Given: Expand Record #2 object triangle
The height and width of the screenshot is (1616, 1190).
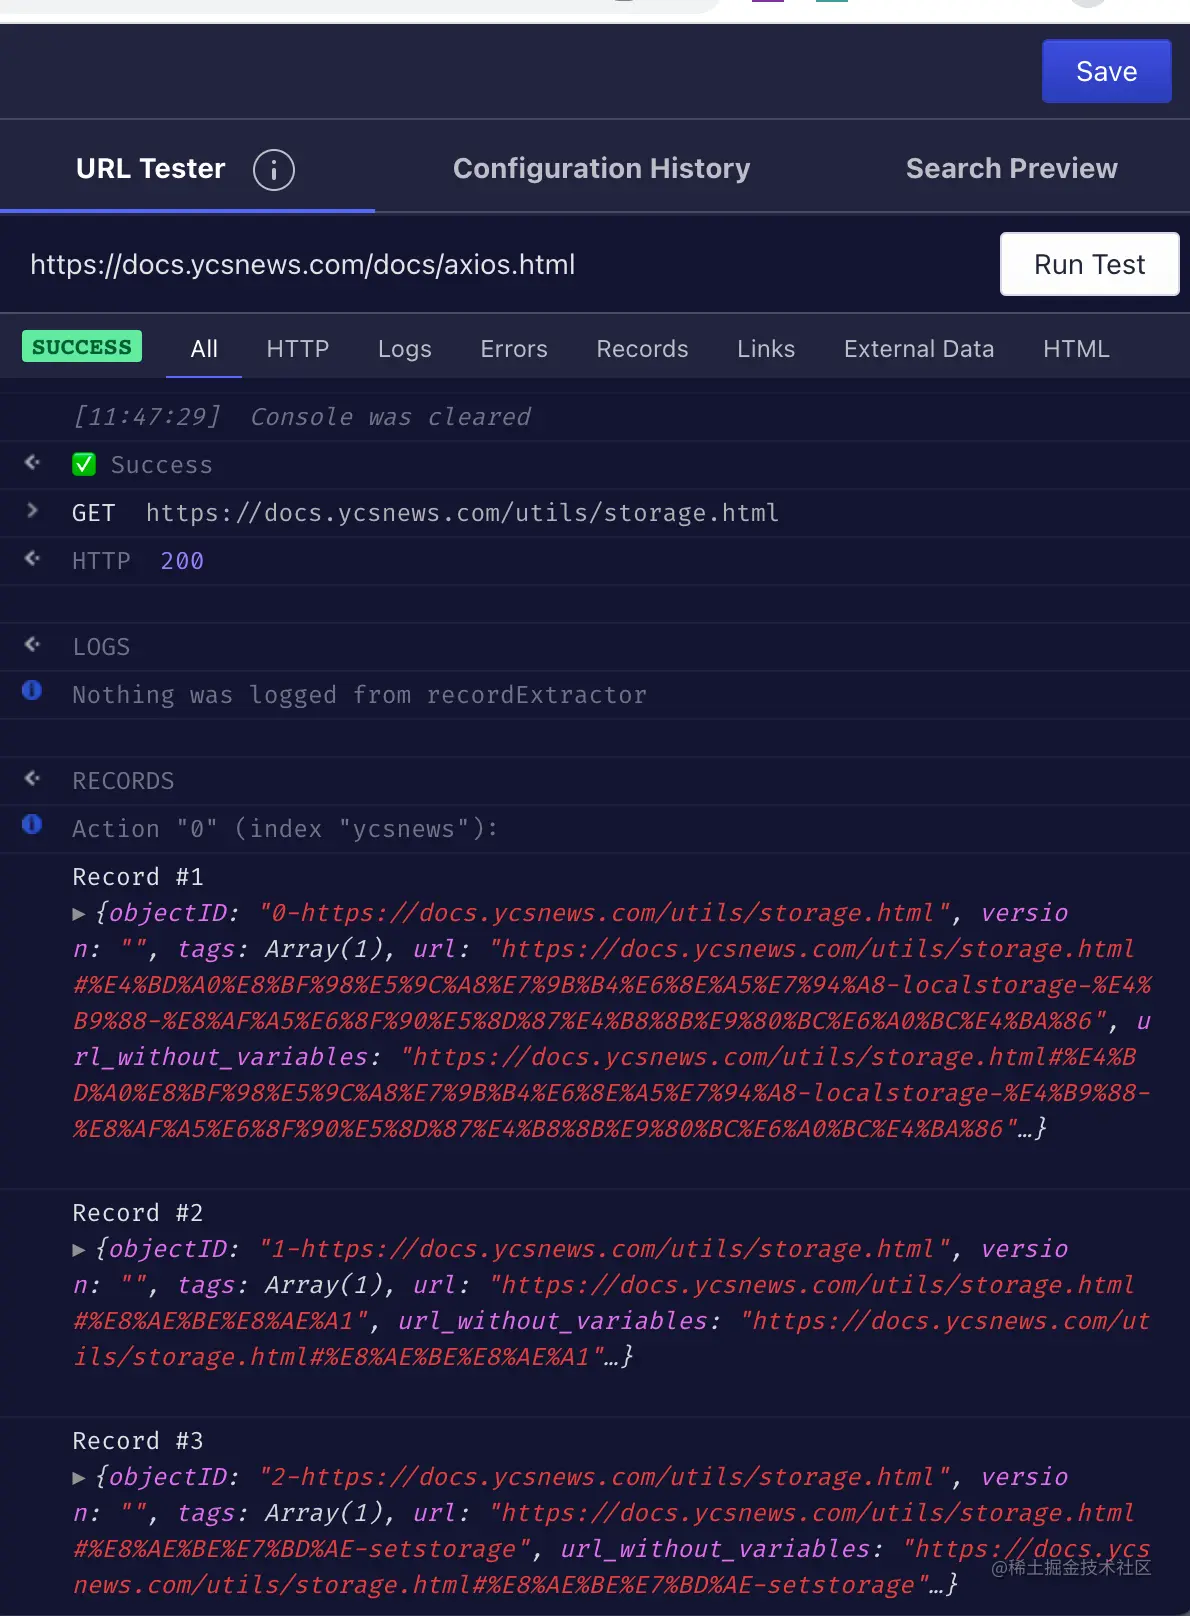Looking at the screenshot, I should pos(79,1250).
